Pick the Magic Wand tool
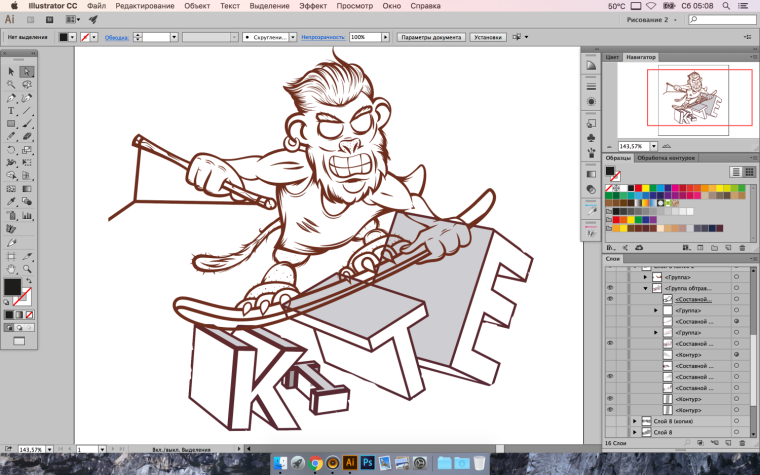 tap(11, 84)
